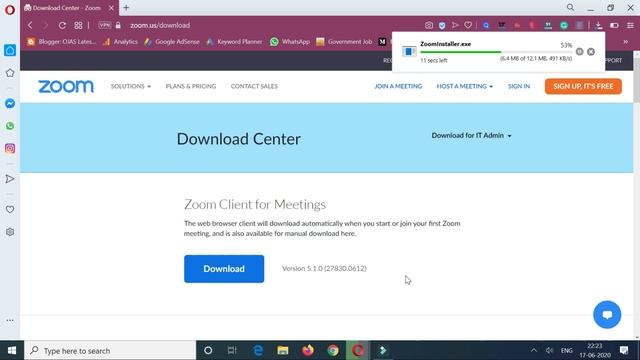Open Cortana circle on taskbar
640x360 pixels.
click(x=208, y=350)
